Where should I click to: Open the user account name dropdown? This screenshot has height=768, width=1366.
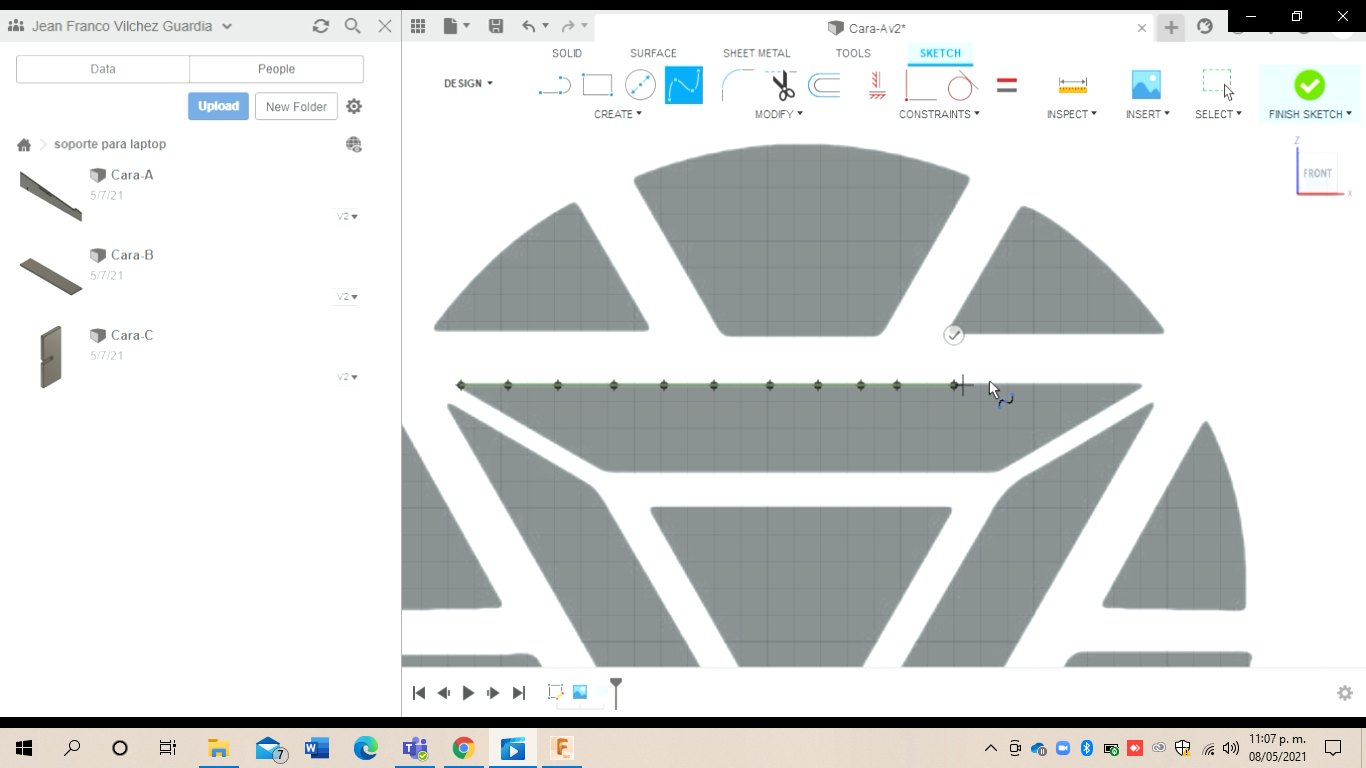[x=120, y=26]
